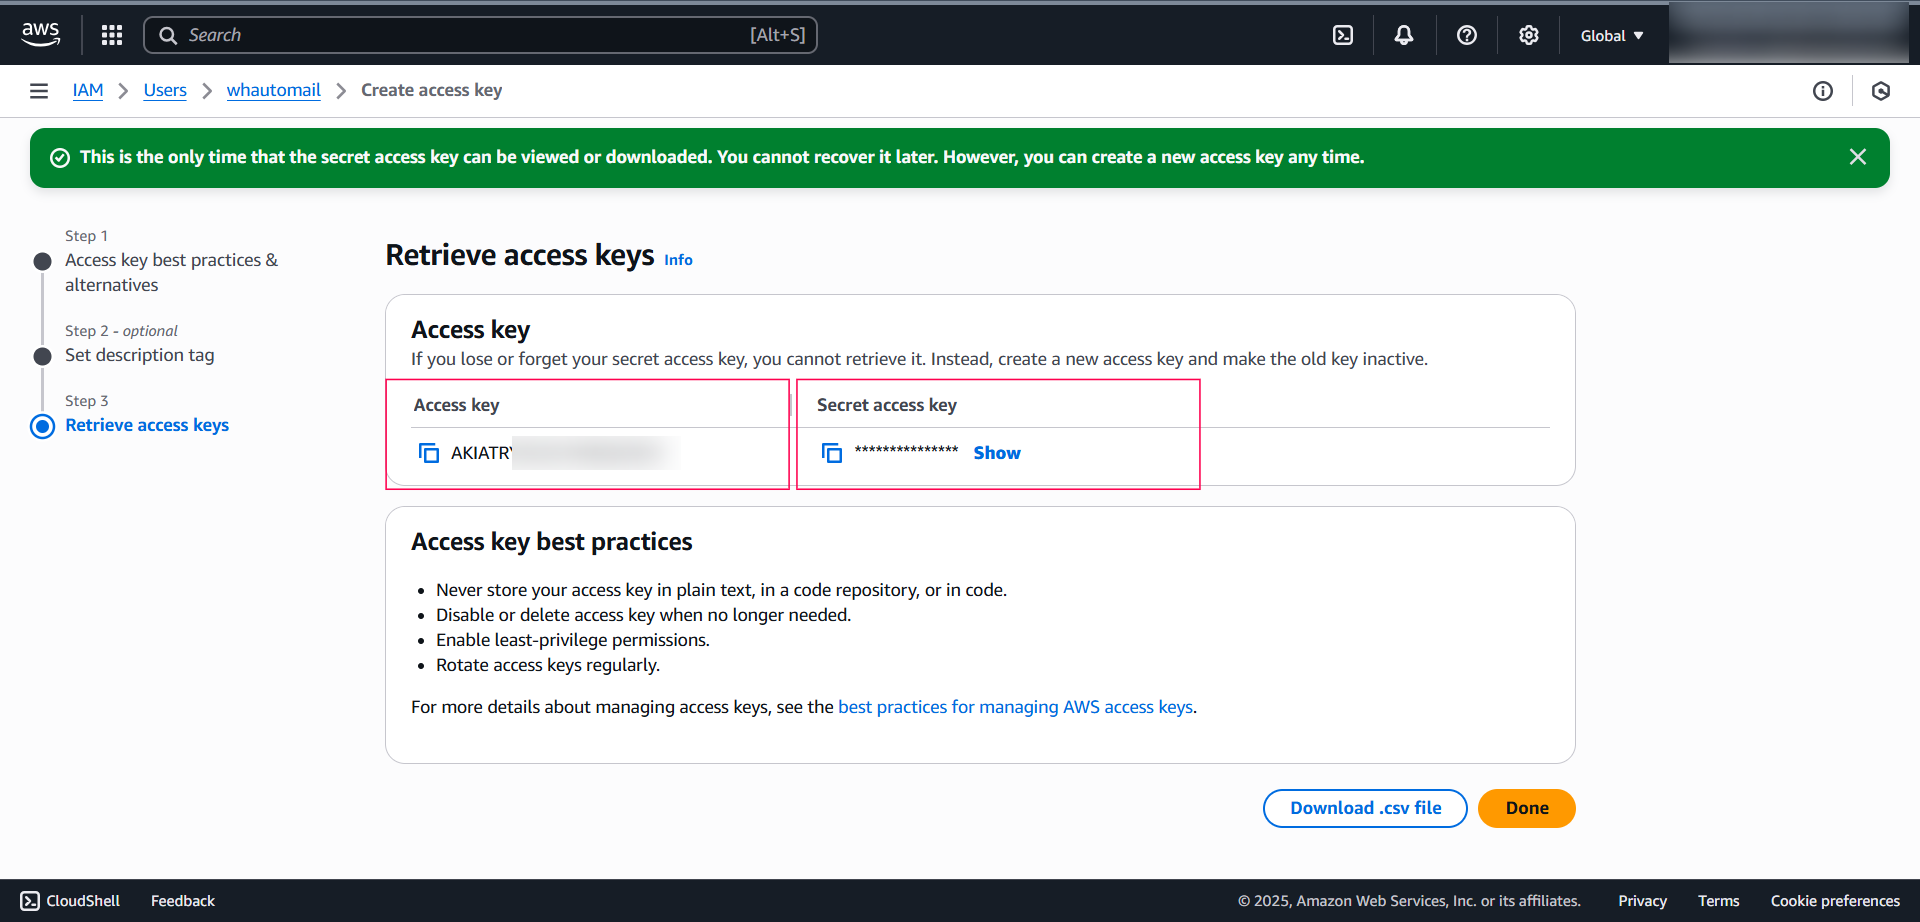Click the AWS logo to return home
Viewport: 1920px width, 922px height.
point(40,33)
